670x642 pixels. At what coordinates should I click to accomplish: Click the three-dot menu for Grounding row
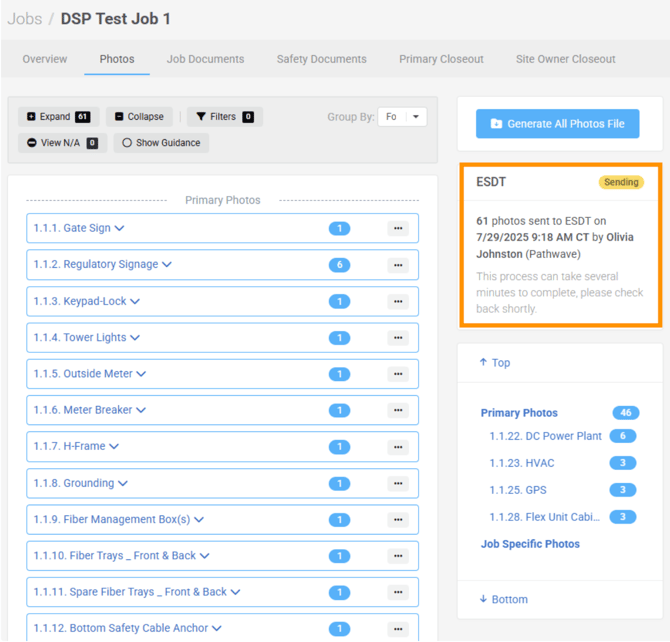click(398, 484)
